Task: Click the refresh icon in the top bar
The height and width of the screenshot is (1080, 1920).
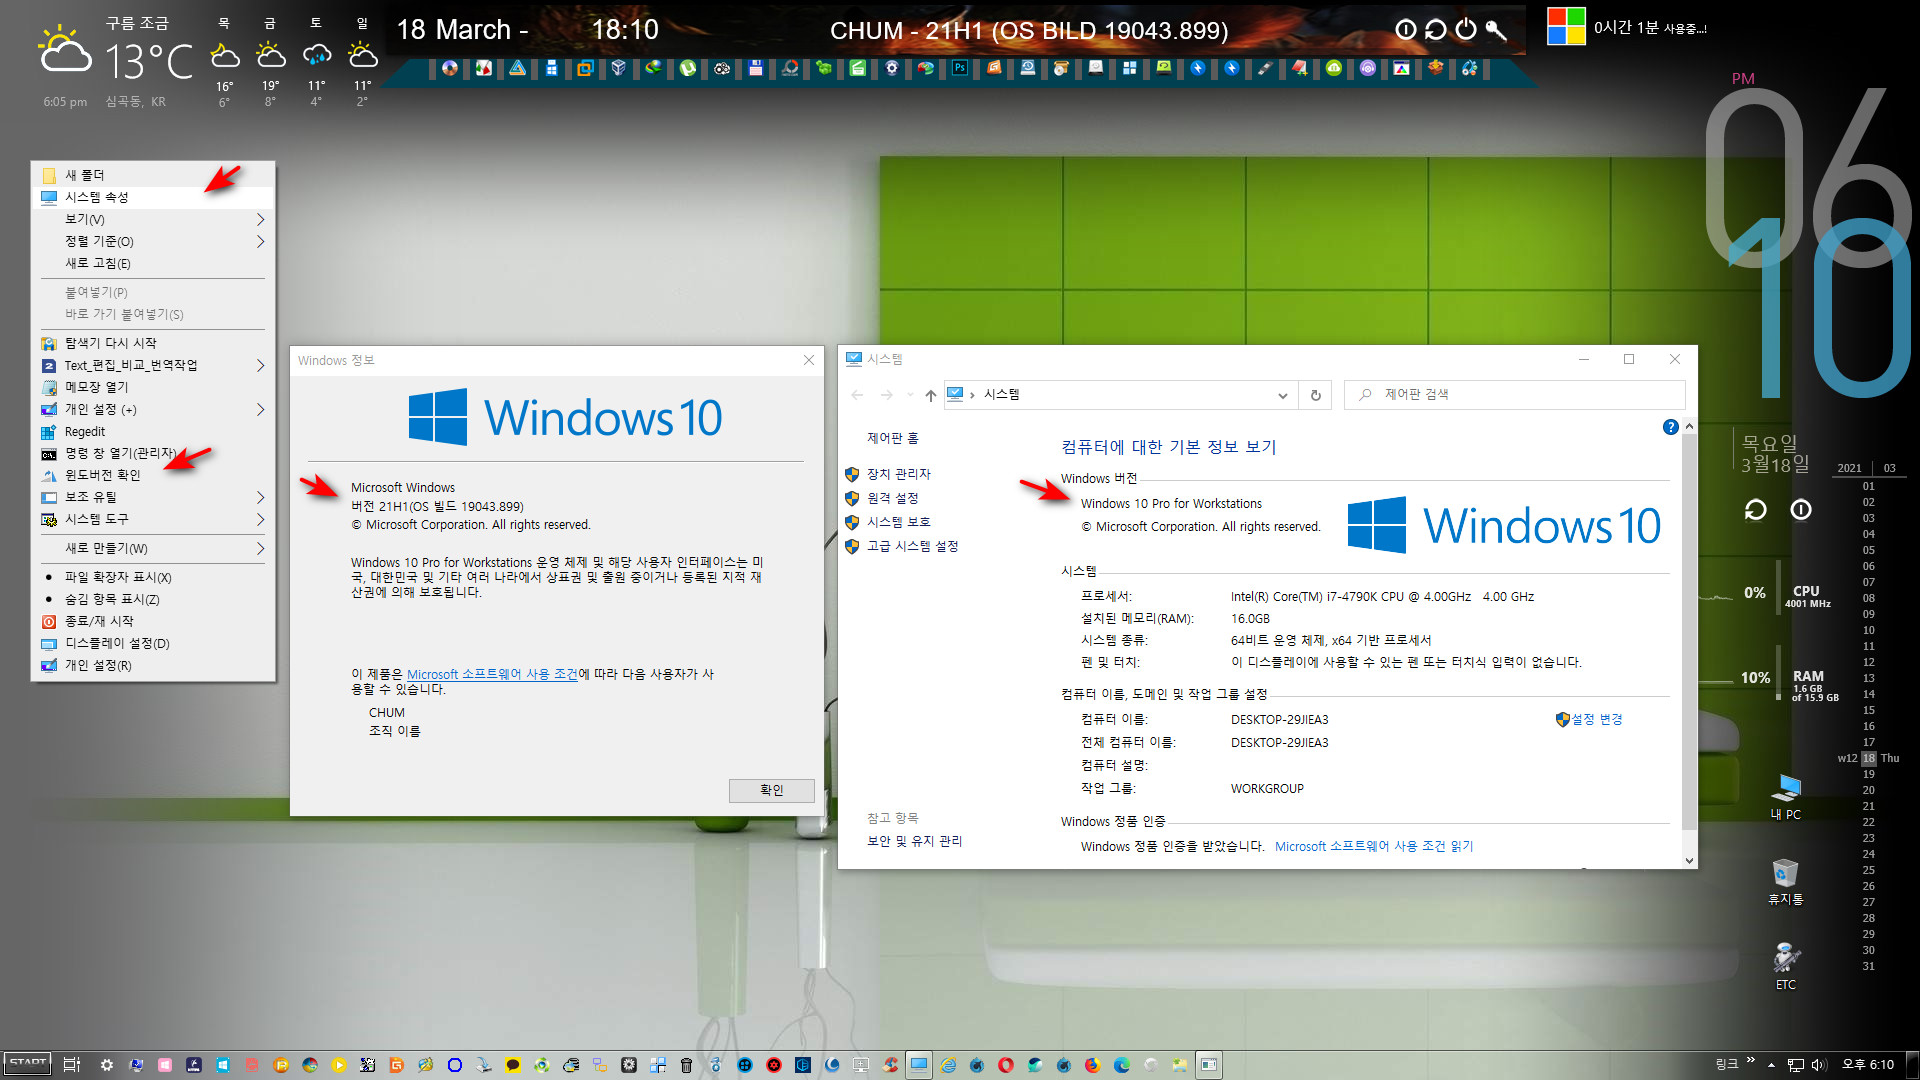Action: [1435, 29]
